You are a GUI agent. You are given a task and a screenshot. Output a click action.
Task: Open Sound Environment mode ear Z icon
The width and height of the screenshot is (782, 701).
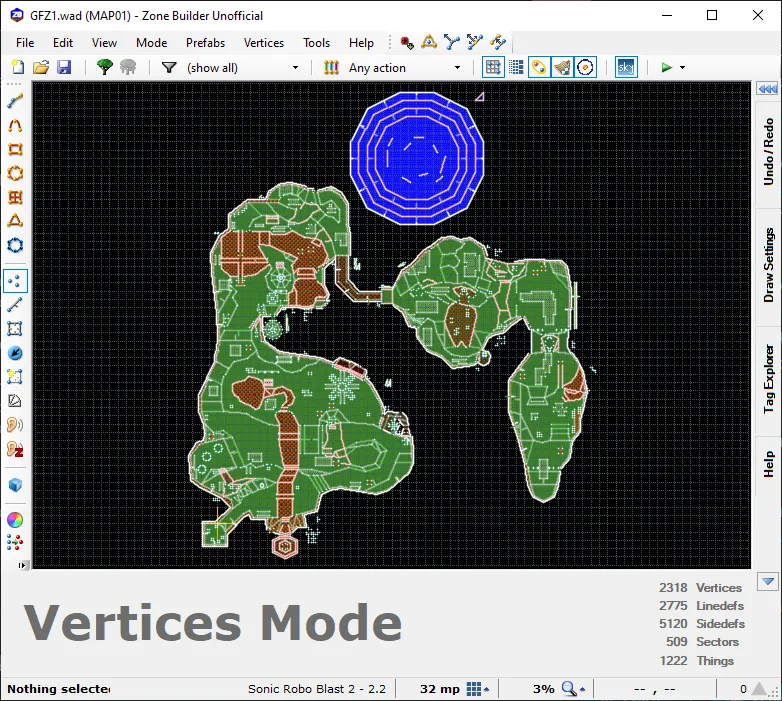[x=15, y=449]
